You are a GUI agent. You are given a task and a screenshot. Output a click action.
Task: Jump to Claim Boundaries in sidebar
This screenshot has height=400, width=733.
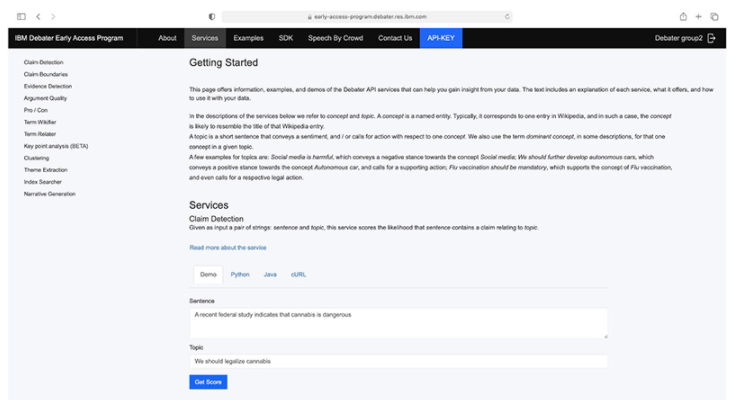coord(46,74)
